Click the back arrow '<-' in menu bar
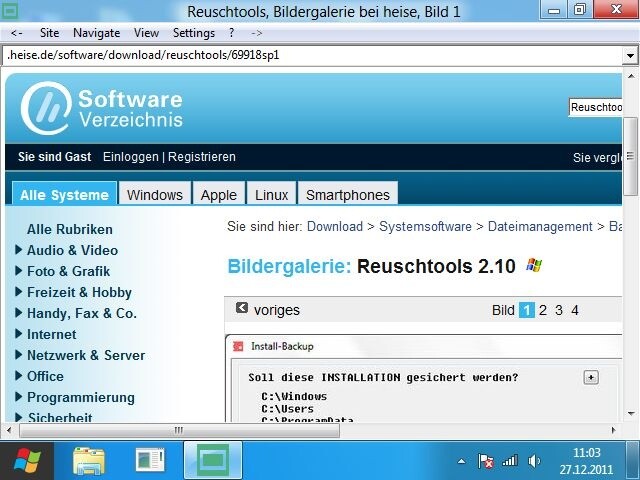This screenshot has height=480, width=640. tap(17, 33)
